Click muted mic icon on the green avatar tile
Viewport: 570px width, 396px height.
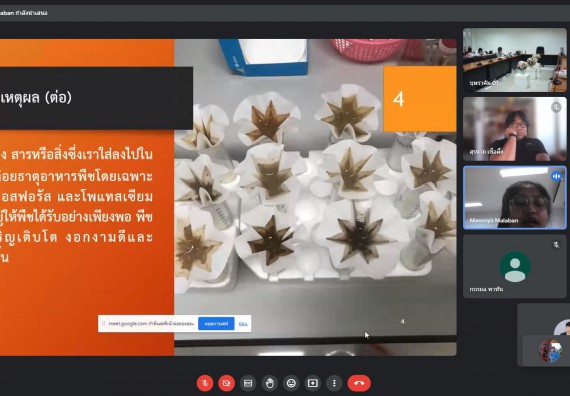pyautogui.click(x=556, y=245)
